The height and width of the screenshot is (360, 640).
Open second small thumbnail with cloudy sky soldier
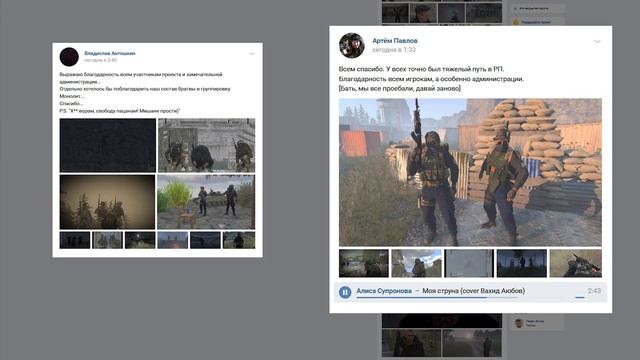pyautogui.click(x=416, y=263)
